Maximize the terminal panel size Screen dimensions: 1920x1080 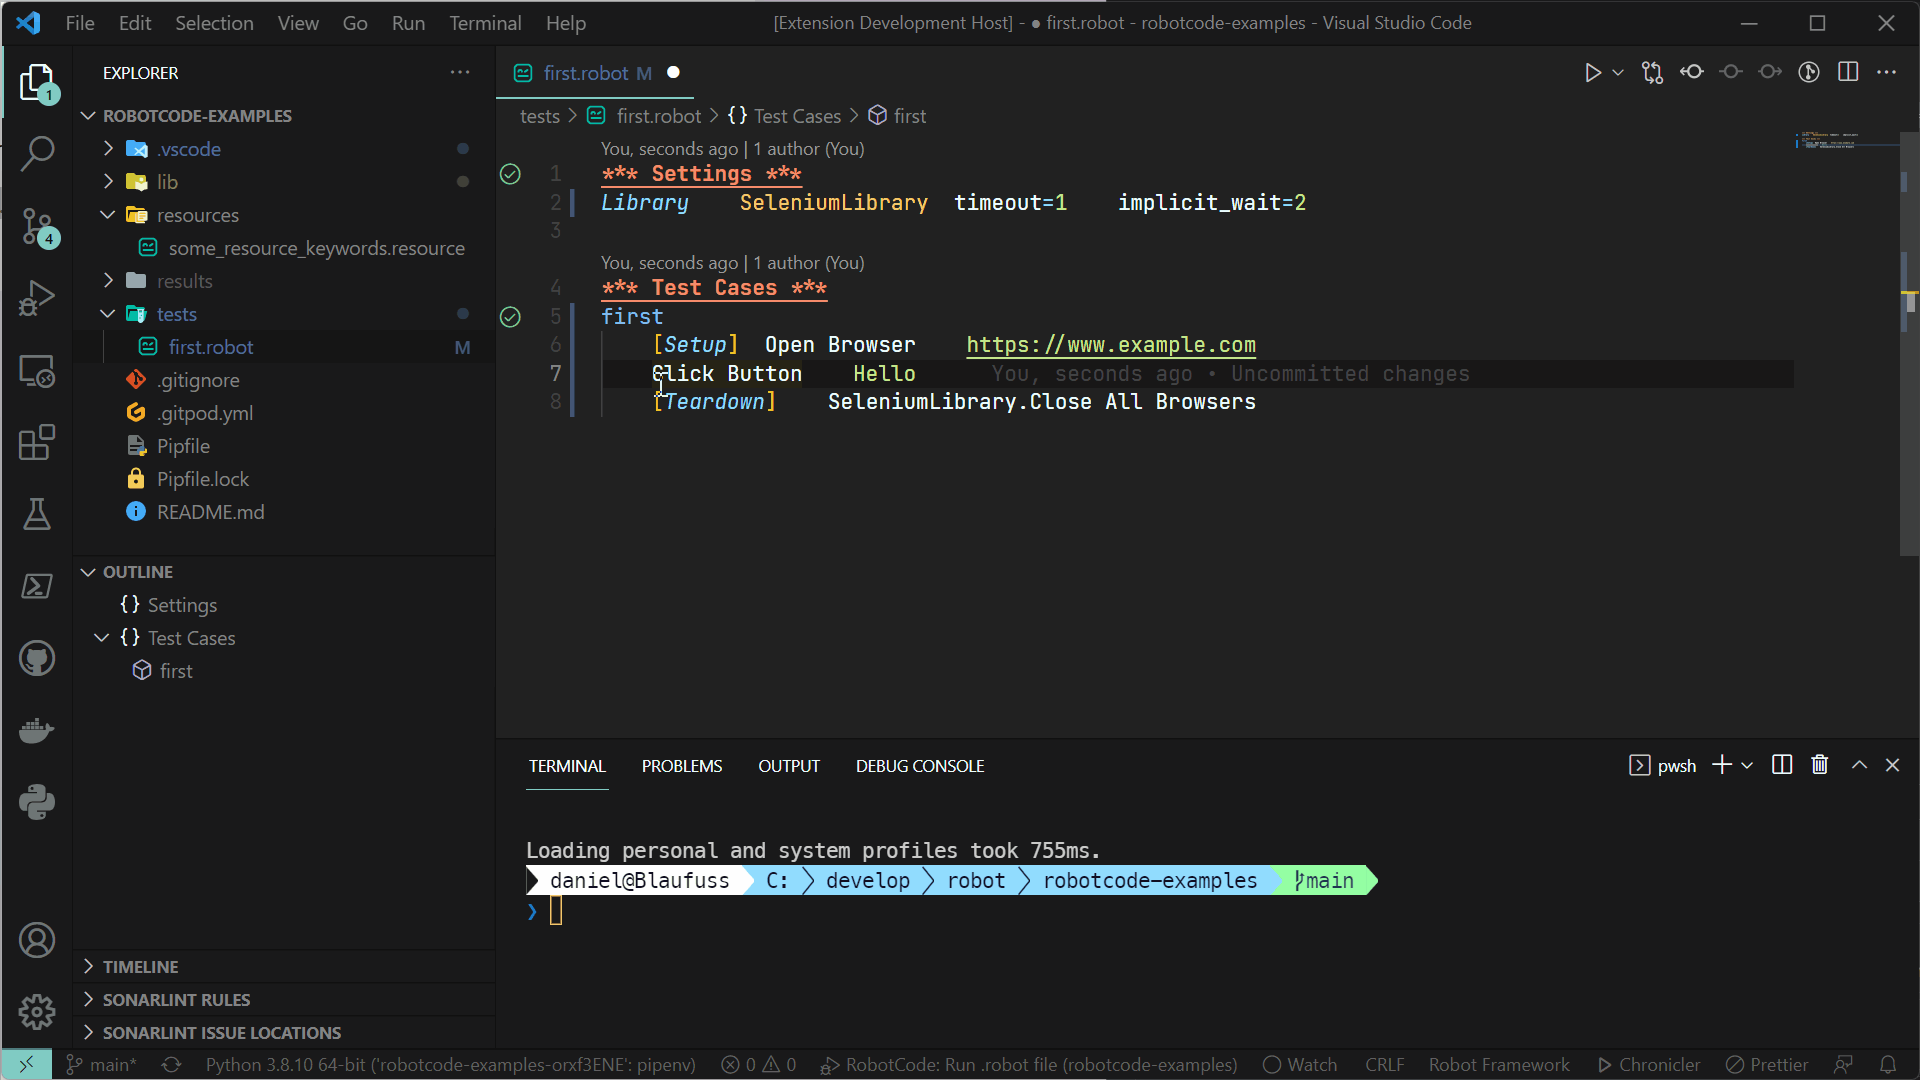point(1859,765)
